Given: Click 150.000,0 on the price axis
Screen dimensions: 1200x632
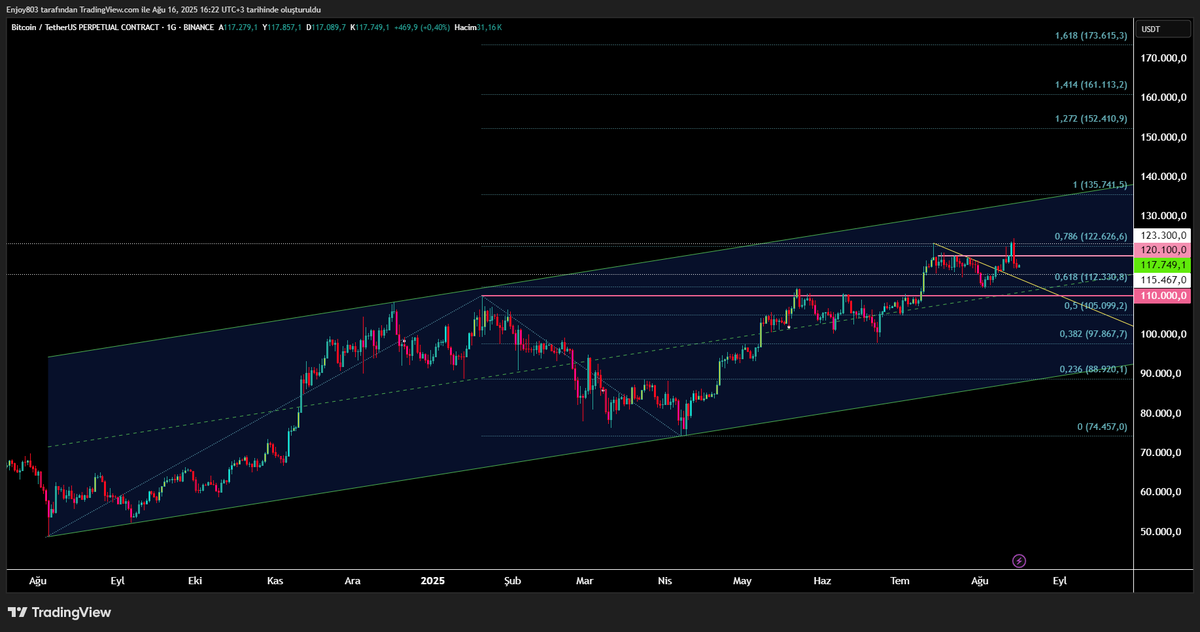Looking at the screenshot, I should tap(1162, 137).
